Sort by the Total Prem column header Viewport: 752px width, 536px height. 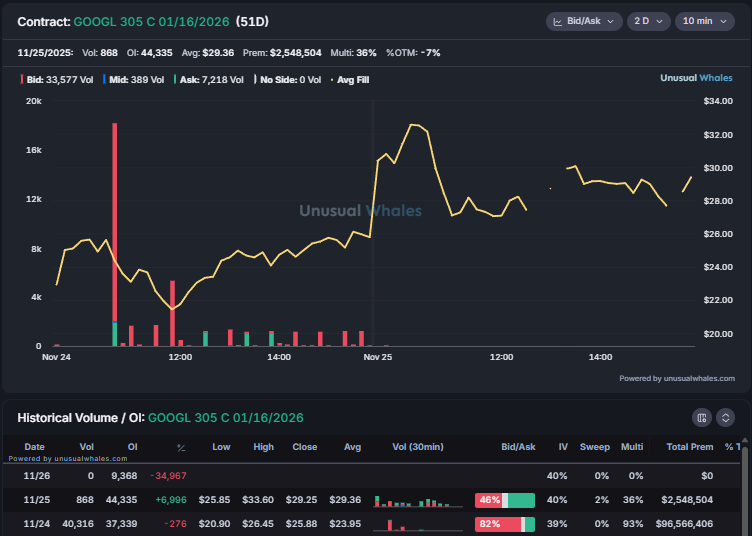point(690,447)
